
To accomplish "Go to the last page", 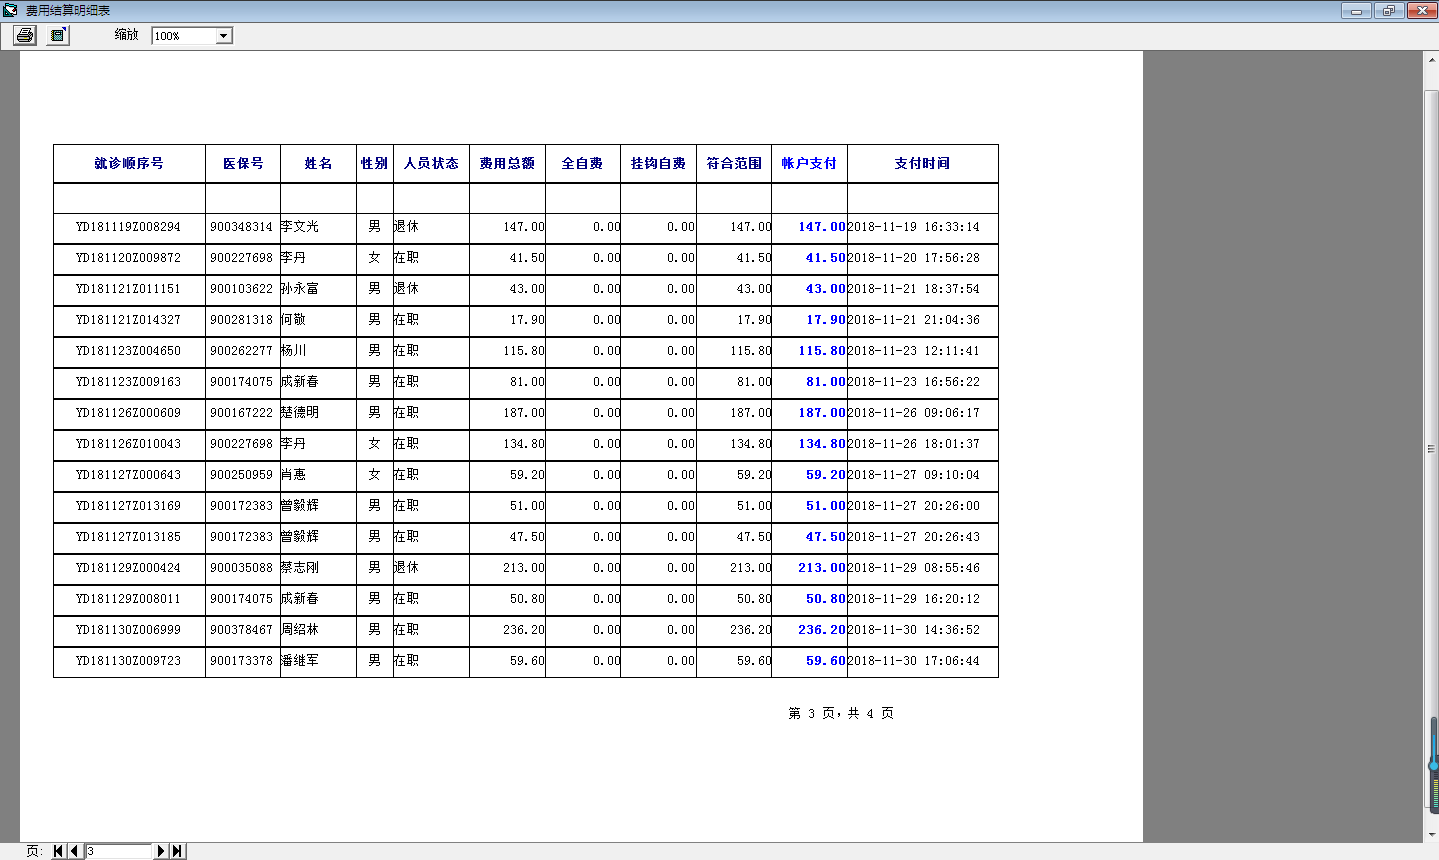I will tap(177, 851).
